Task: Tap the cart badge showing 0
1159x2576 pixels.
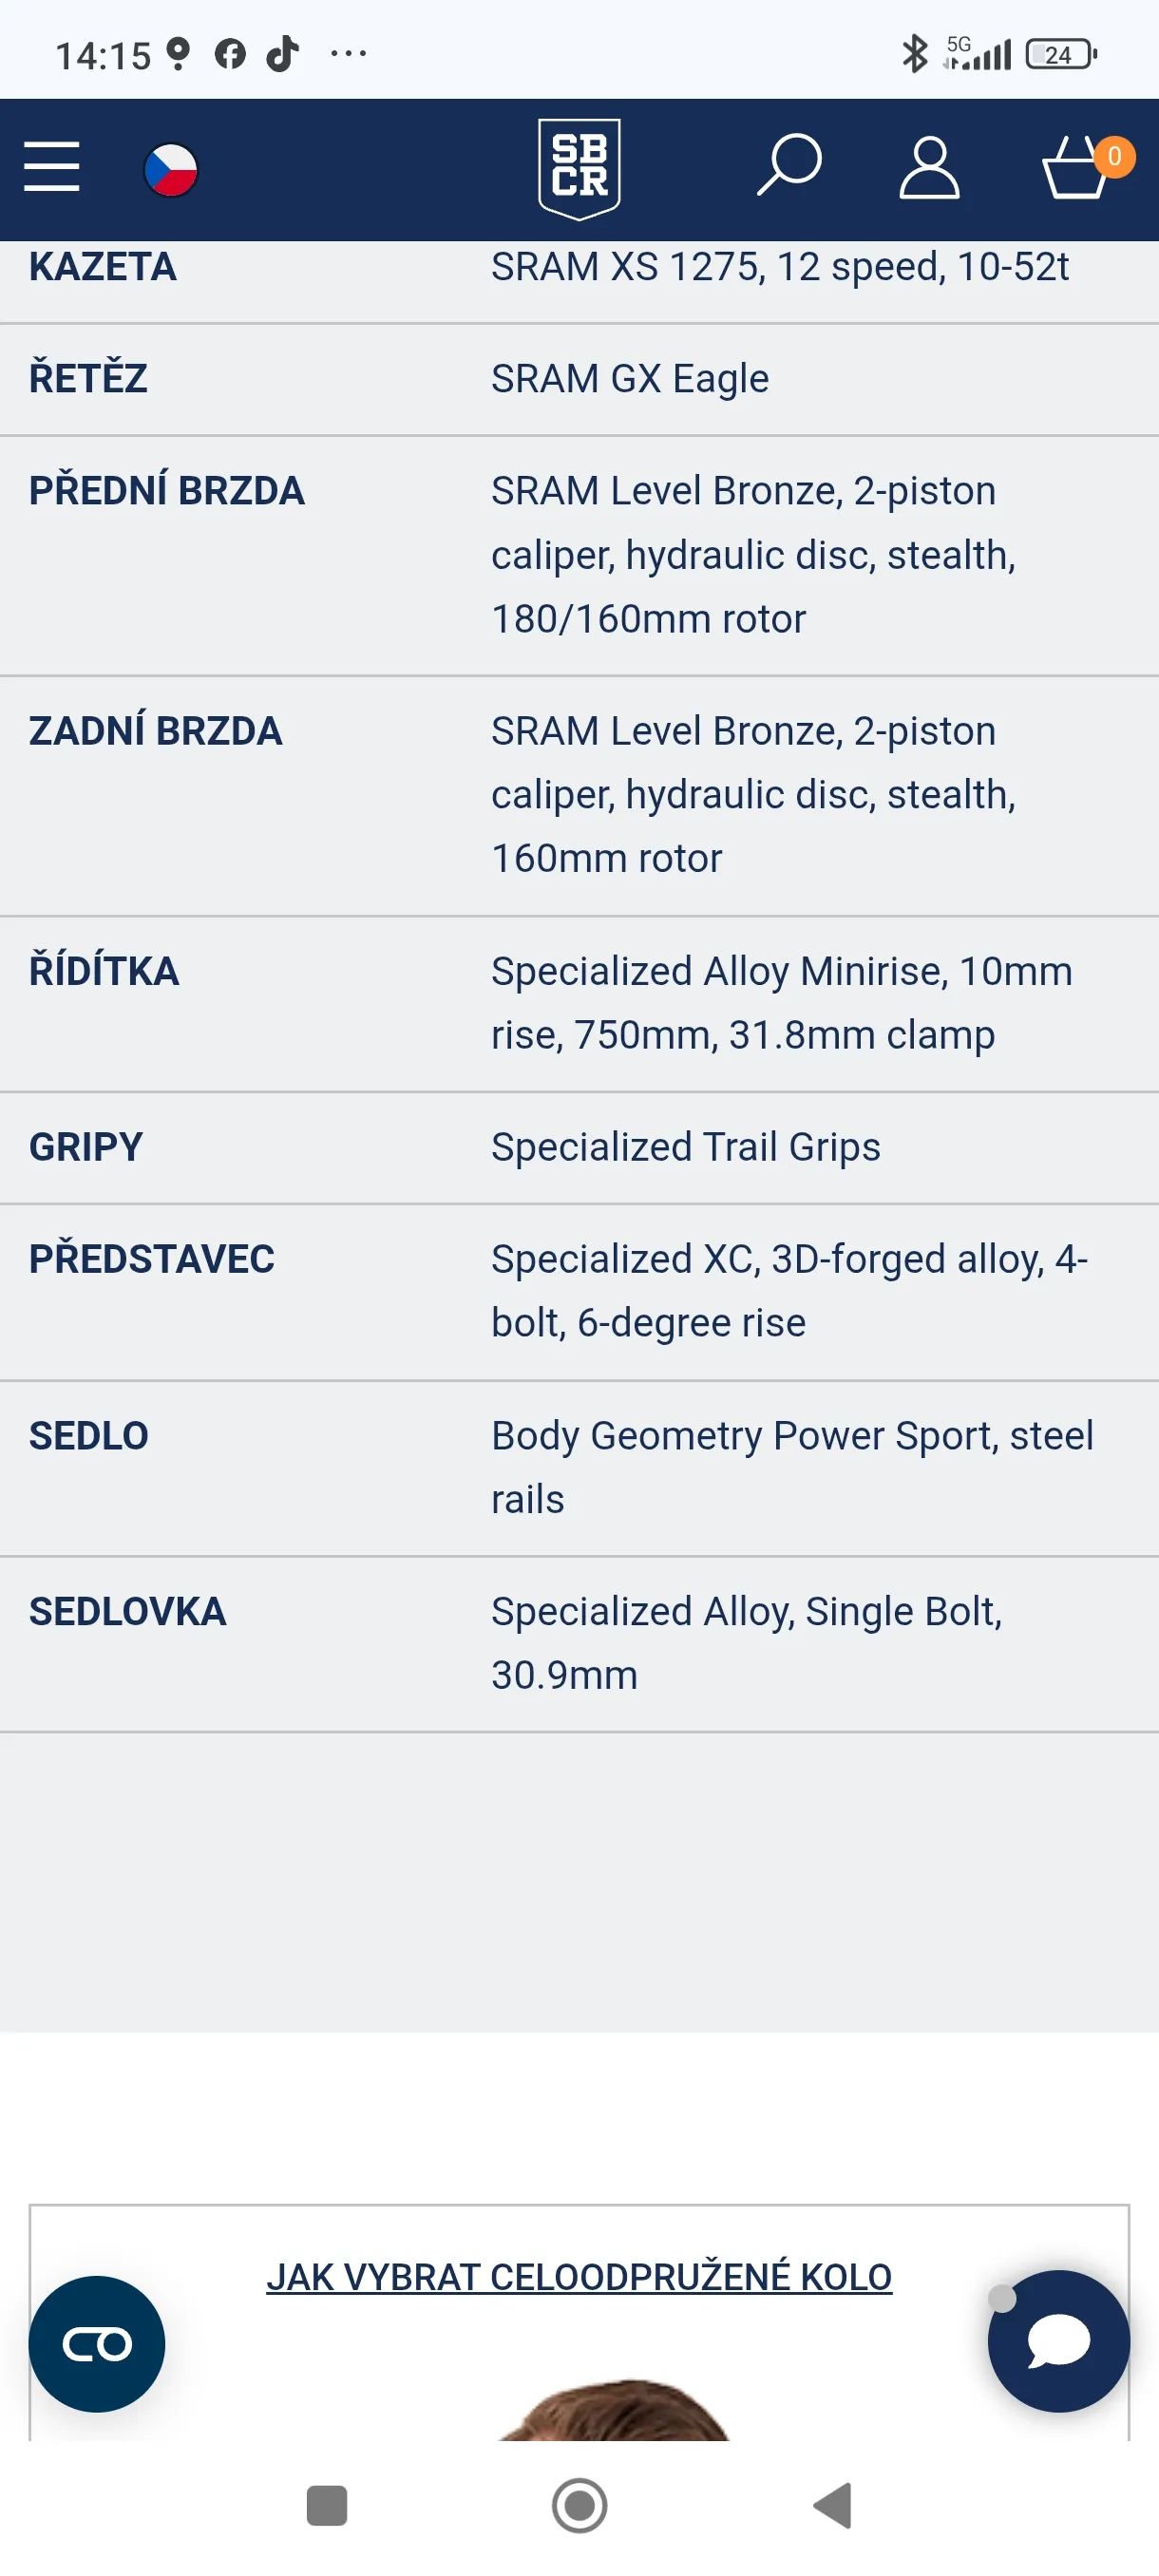Action: pyautogui.click(x=1114, y=157)
